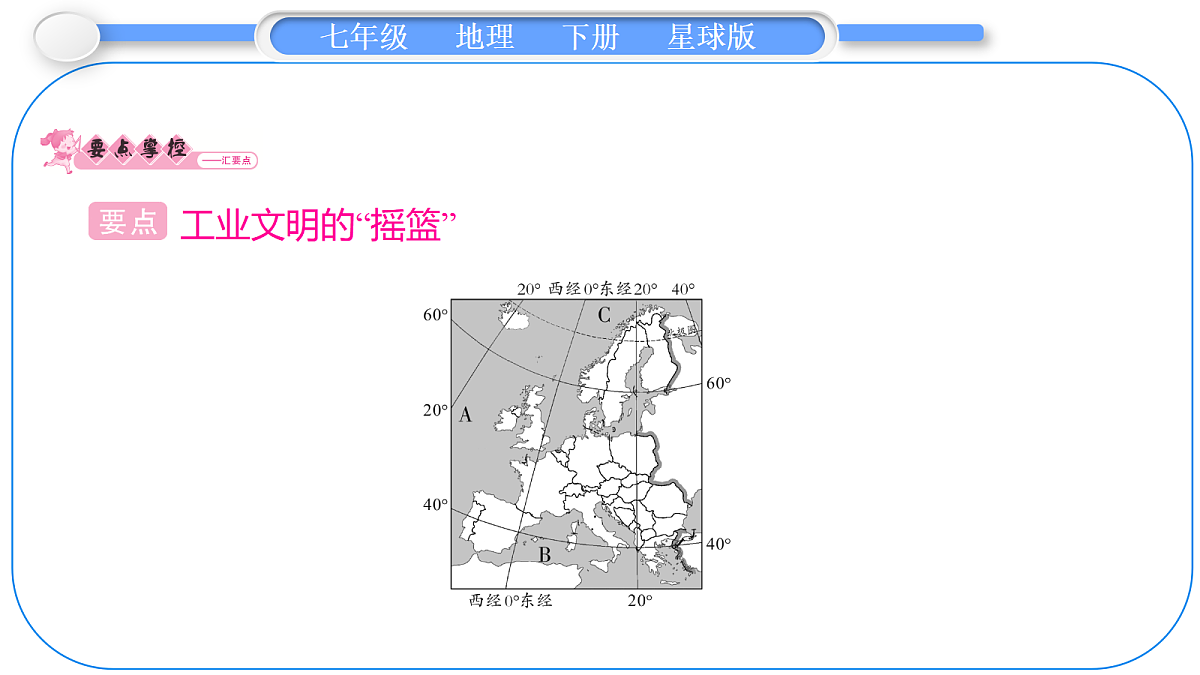Click the 60° label right of the map
Image resolution: width=1200 pixels, height=675 pixels.
(x=719, y=383)
